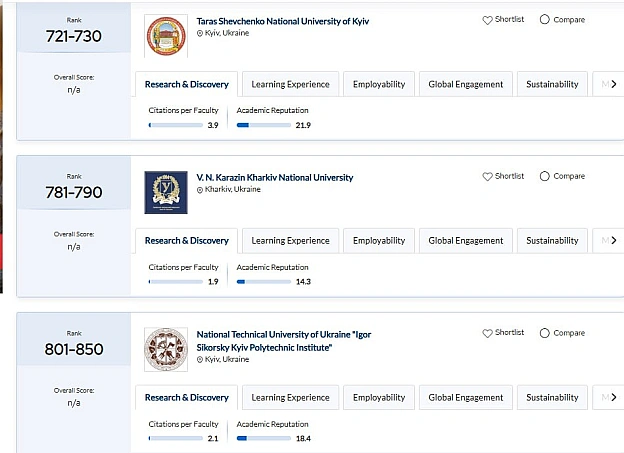Viewport: 624px width, 453px height.
Task: Click the Kyiv Polytechnic Institute round emblem
Action: (166, 350)
